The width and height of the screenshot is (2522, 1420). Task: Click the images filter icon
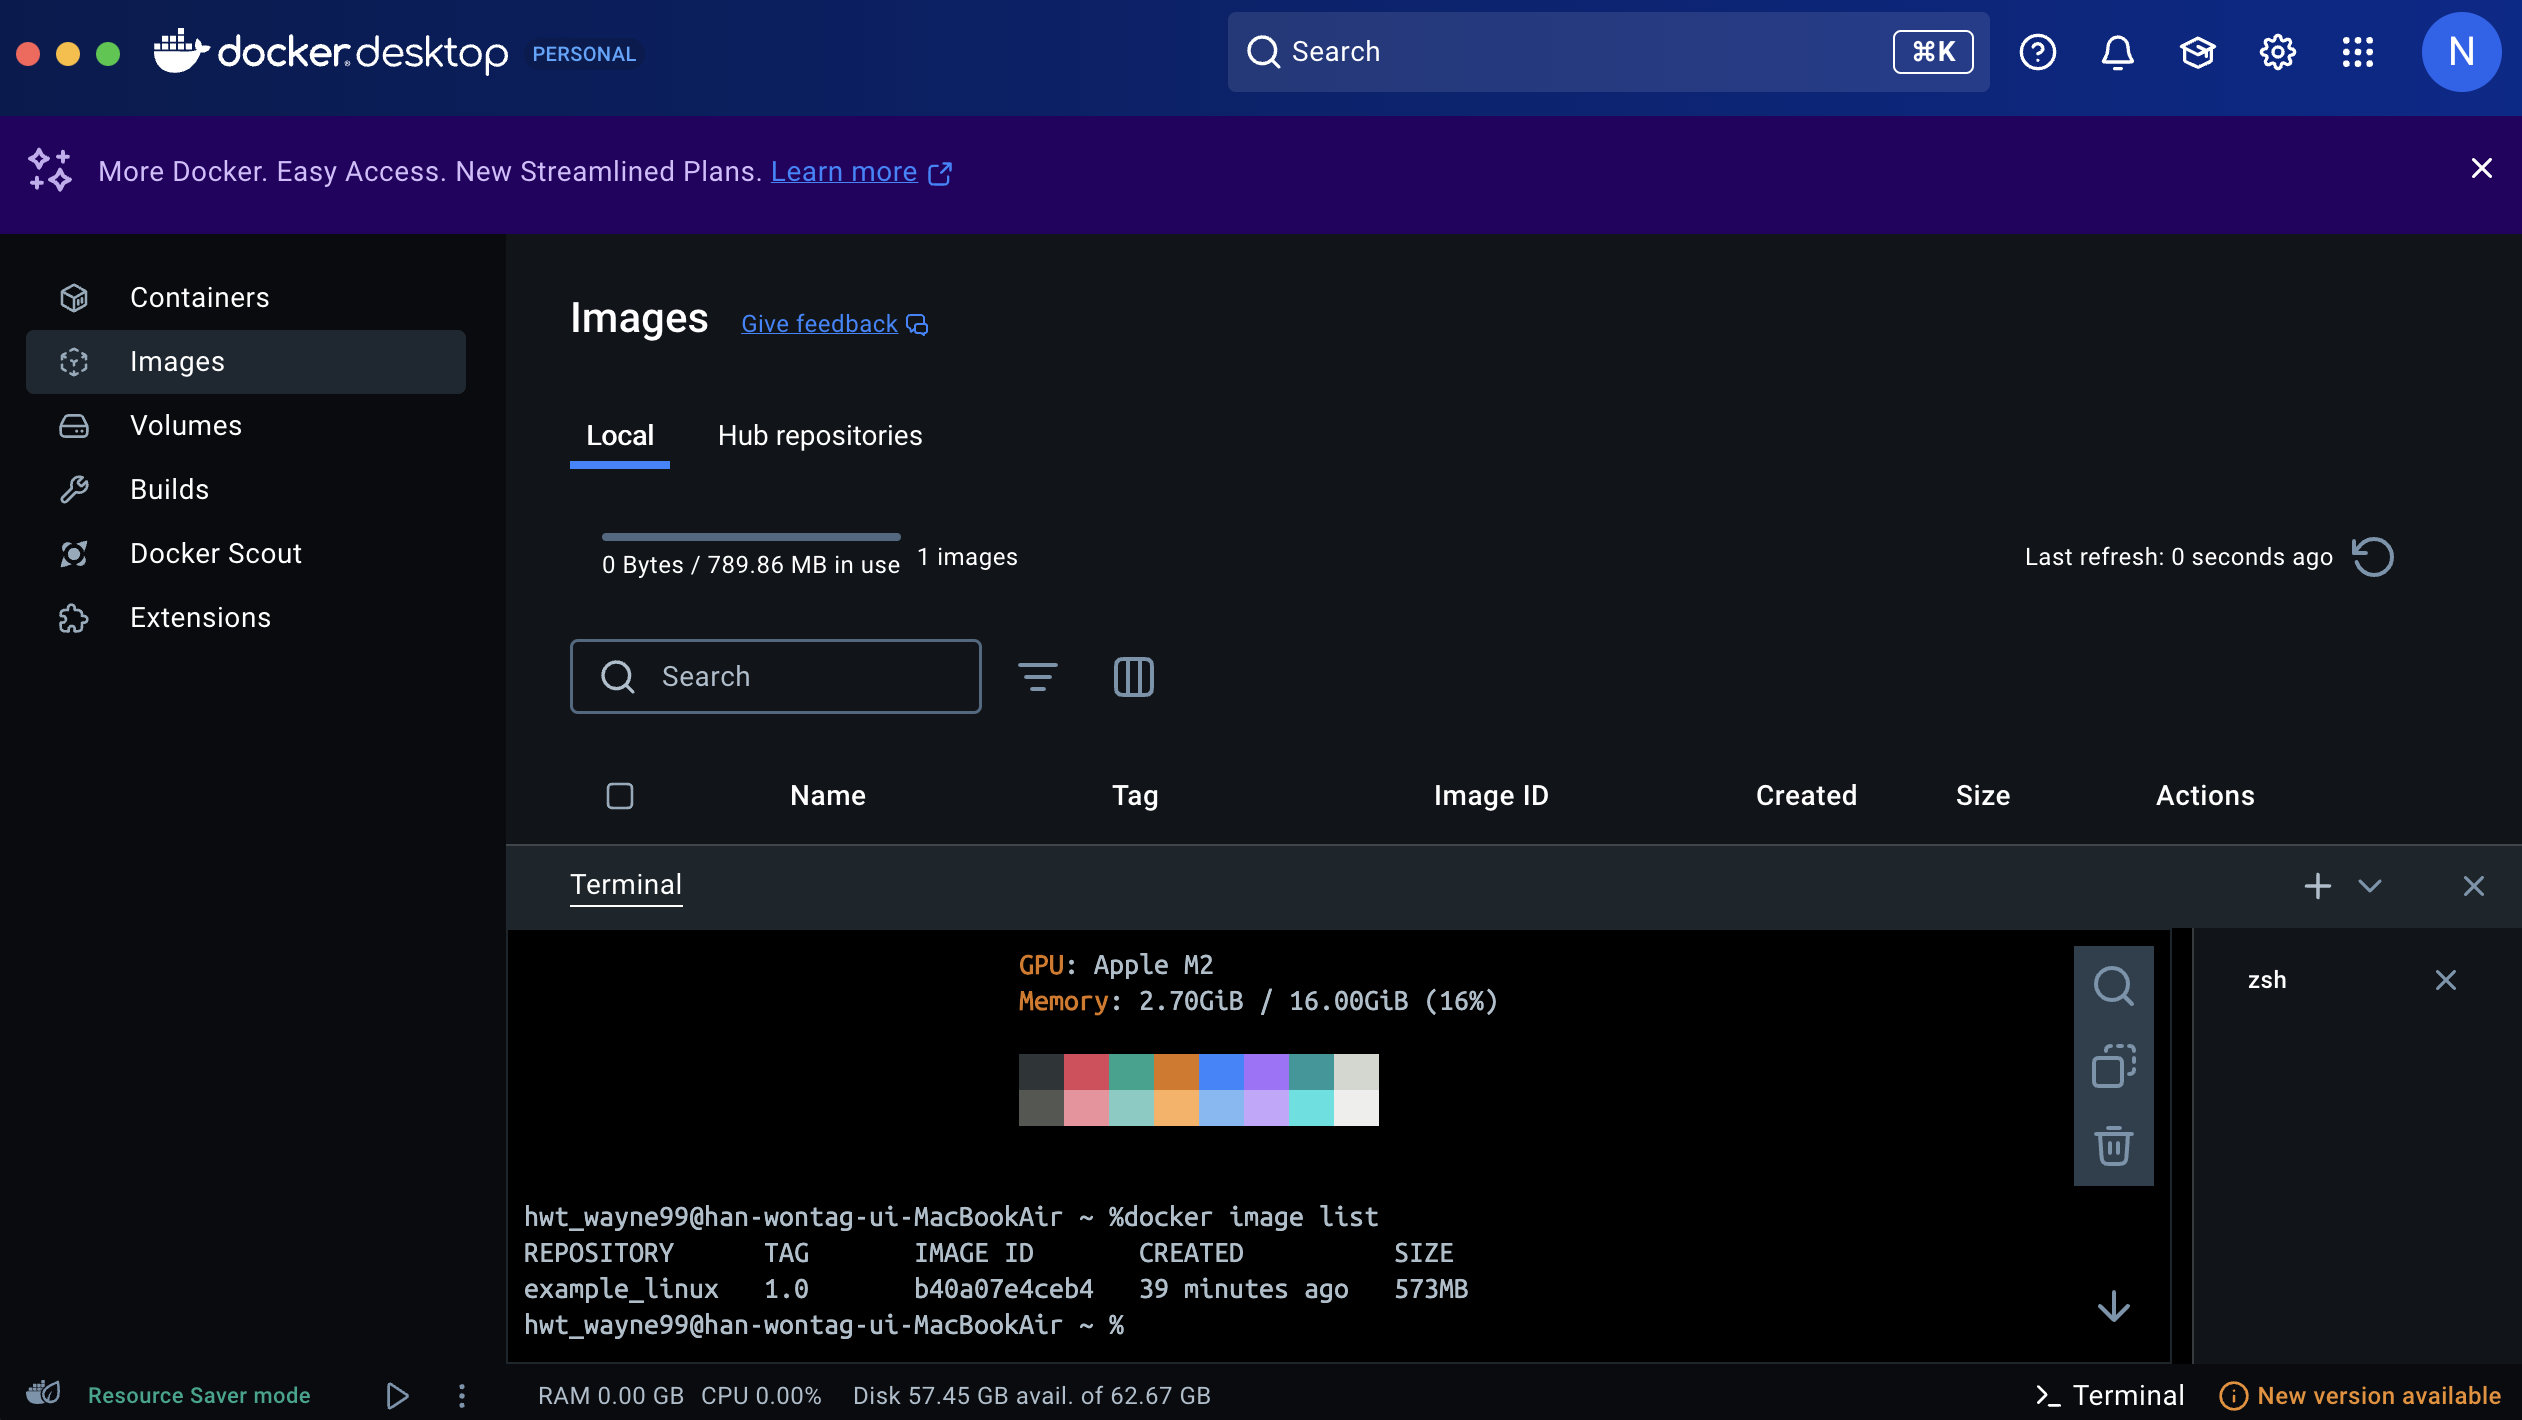tap(1037, 677)
